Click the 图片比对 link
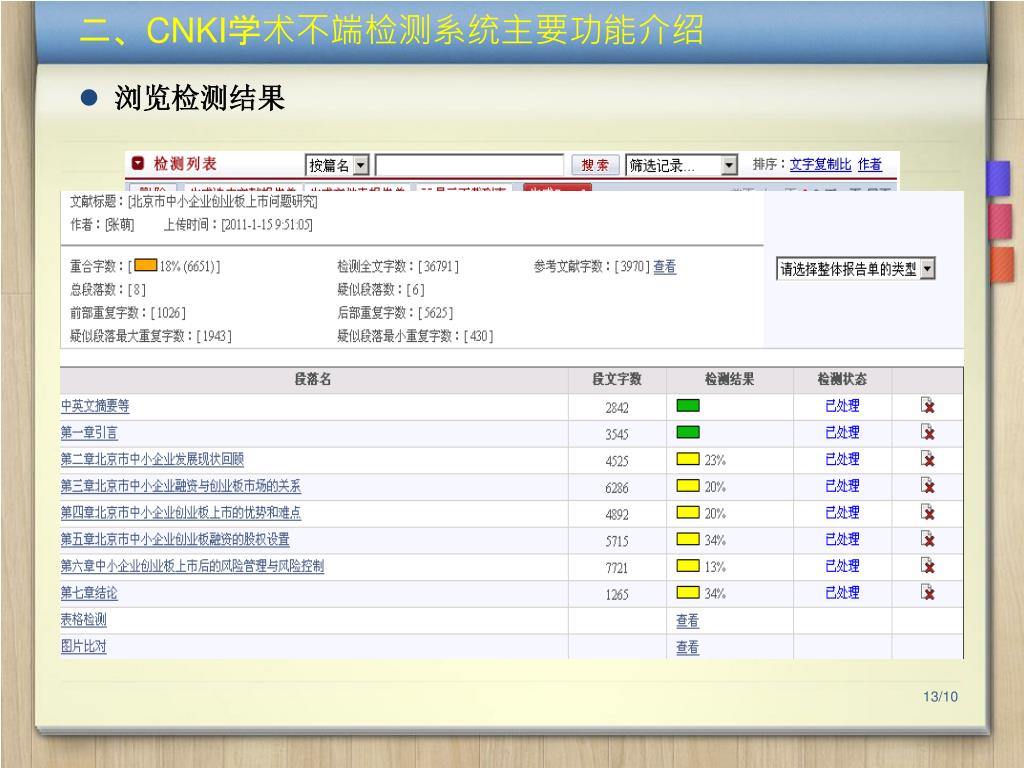The image size is (1024, 768). (83, 647)
